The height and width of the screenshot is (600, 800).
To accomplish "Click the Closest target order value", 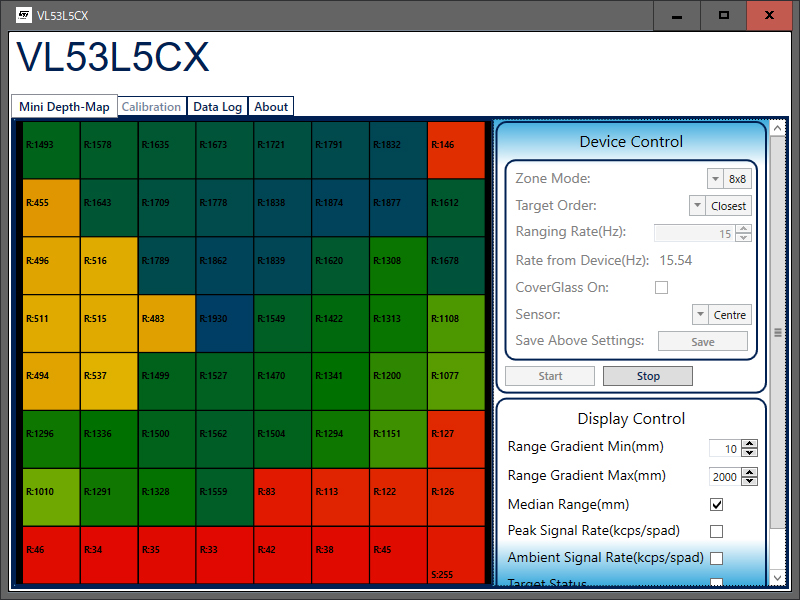I will pos(728,206).
